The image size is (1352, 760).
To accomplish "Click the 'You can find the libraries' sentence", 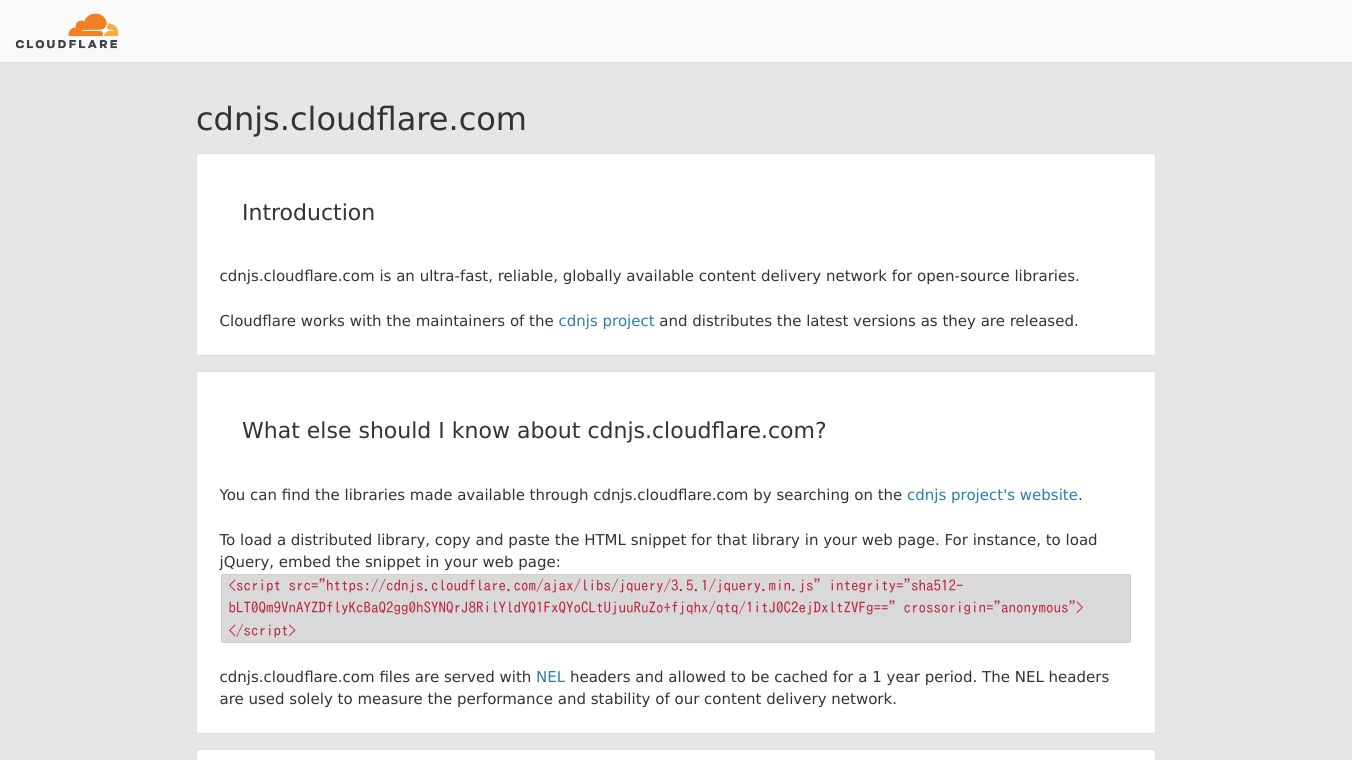I will 560,495.
